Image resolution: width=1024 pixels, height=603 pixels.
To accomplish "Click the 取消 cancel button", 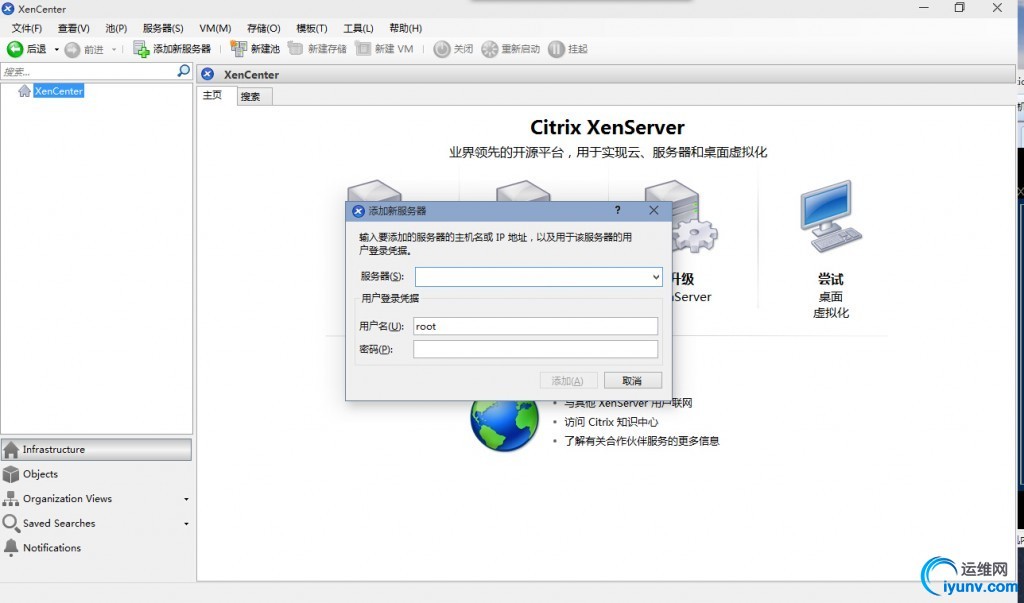I will pos(633,380).
